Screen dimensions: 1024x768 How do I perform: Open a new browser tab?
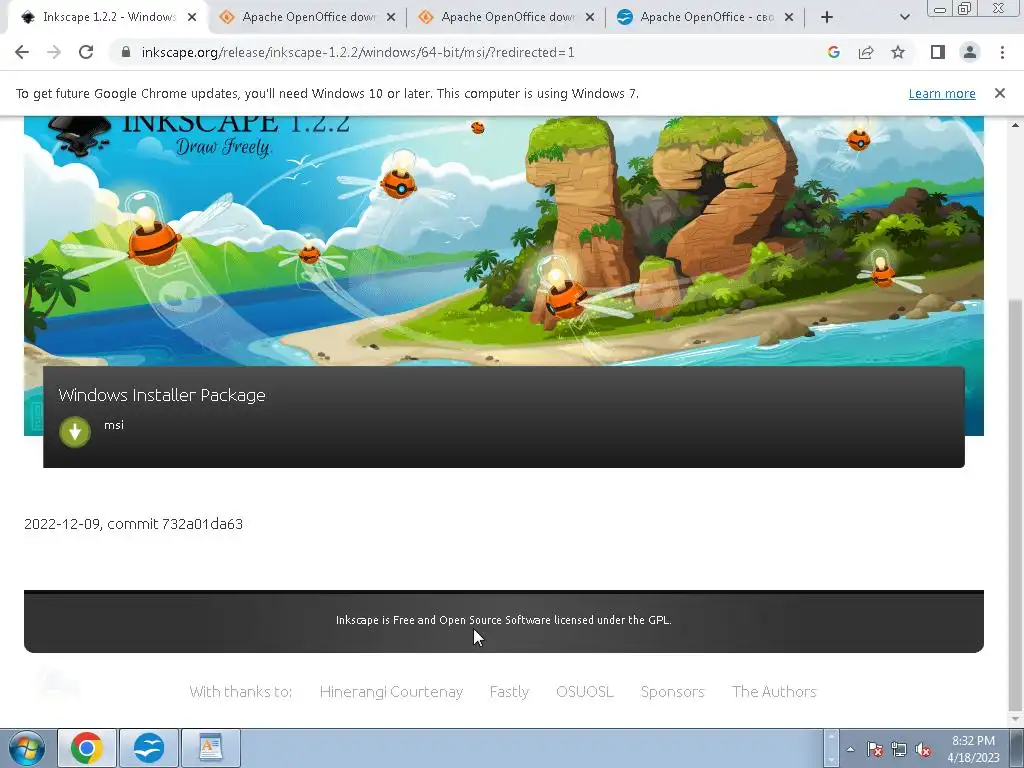(827, 17)
